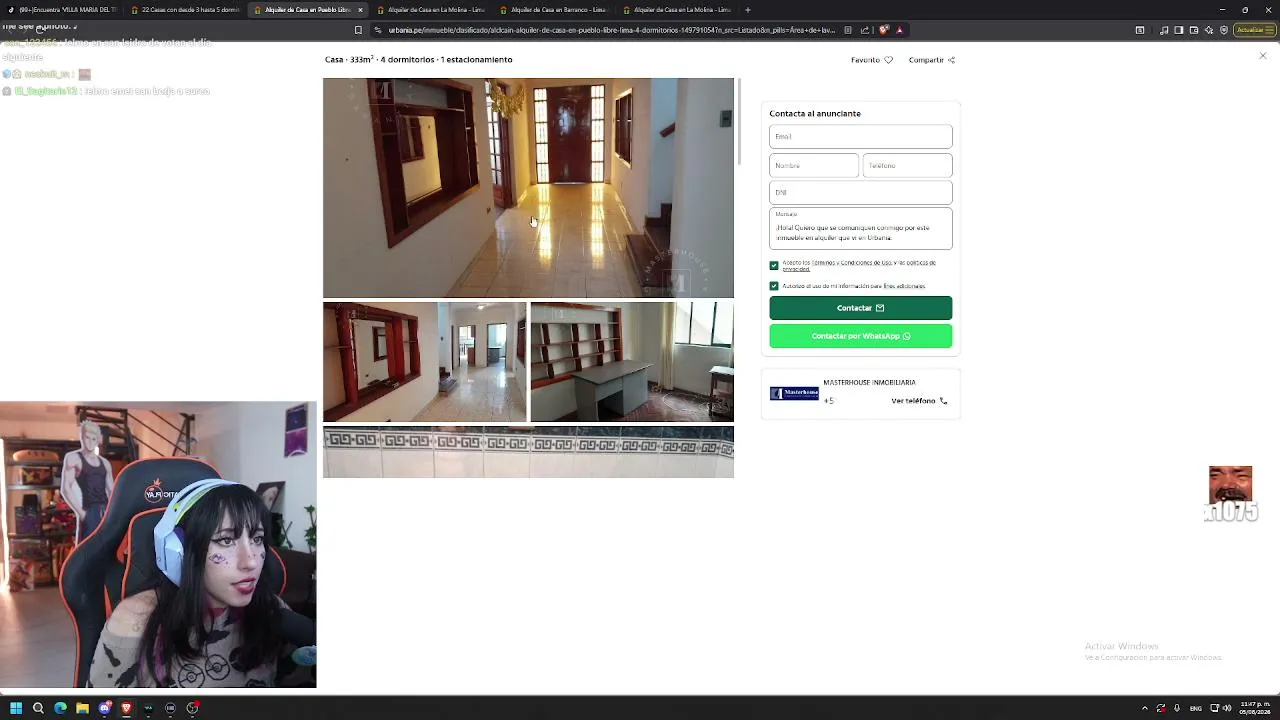
Task: Switch to the 22 Casas browser tab
Action: [185, 10]
